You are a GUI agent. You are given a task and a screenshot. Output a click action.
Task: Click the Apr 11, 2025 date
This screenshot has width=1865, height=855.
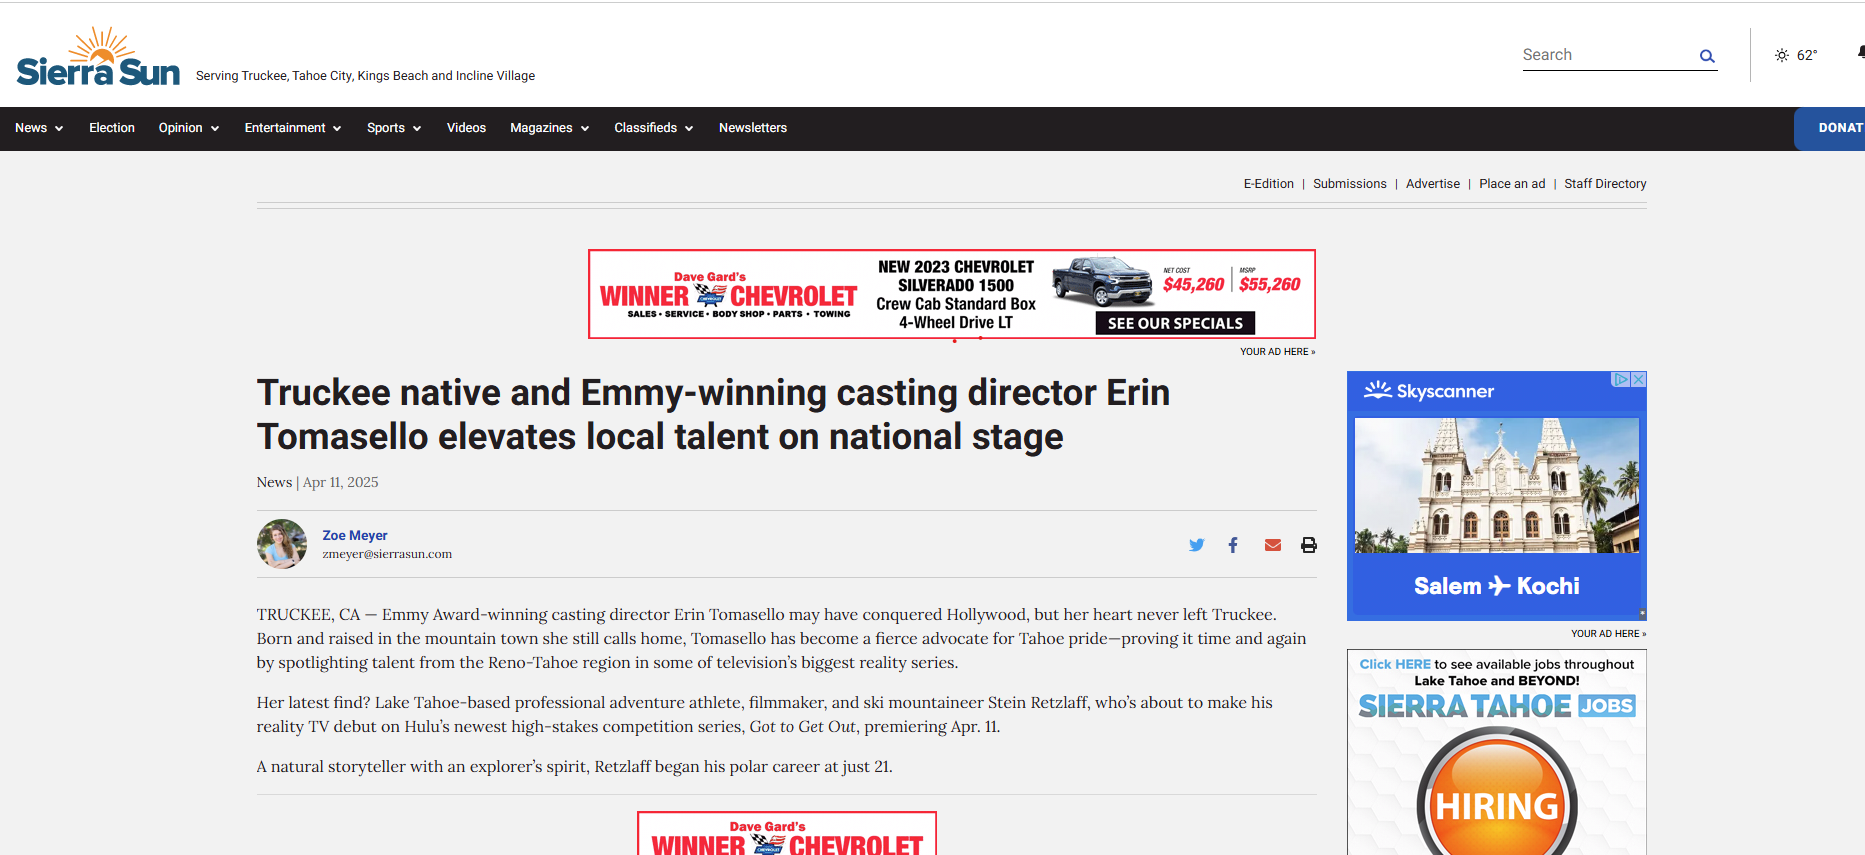pos(341,482)
